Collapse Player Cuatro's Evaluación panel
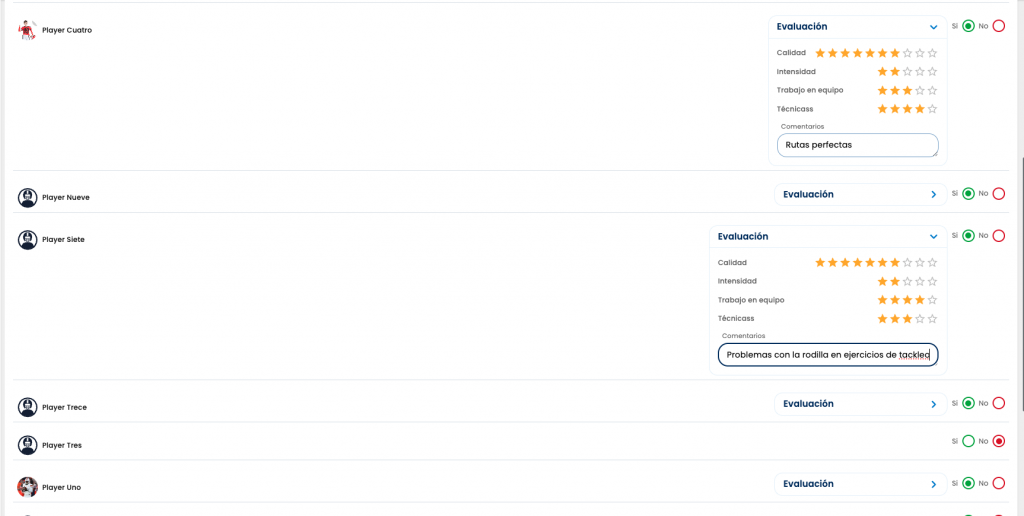Viewport: 1024px width, 516px height. pos(933,27)
